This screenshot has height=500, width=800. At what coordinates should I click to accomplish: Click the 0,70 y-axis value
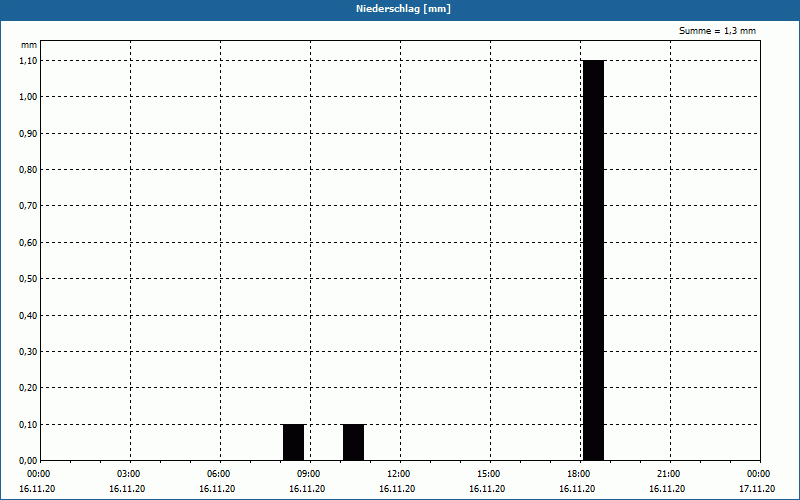coord(28,206)
